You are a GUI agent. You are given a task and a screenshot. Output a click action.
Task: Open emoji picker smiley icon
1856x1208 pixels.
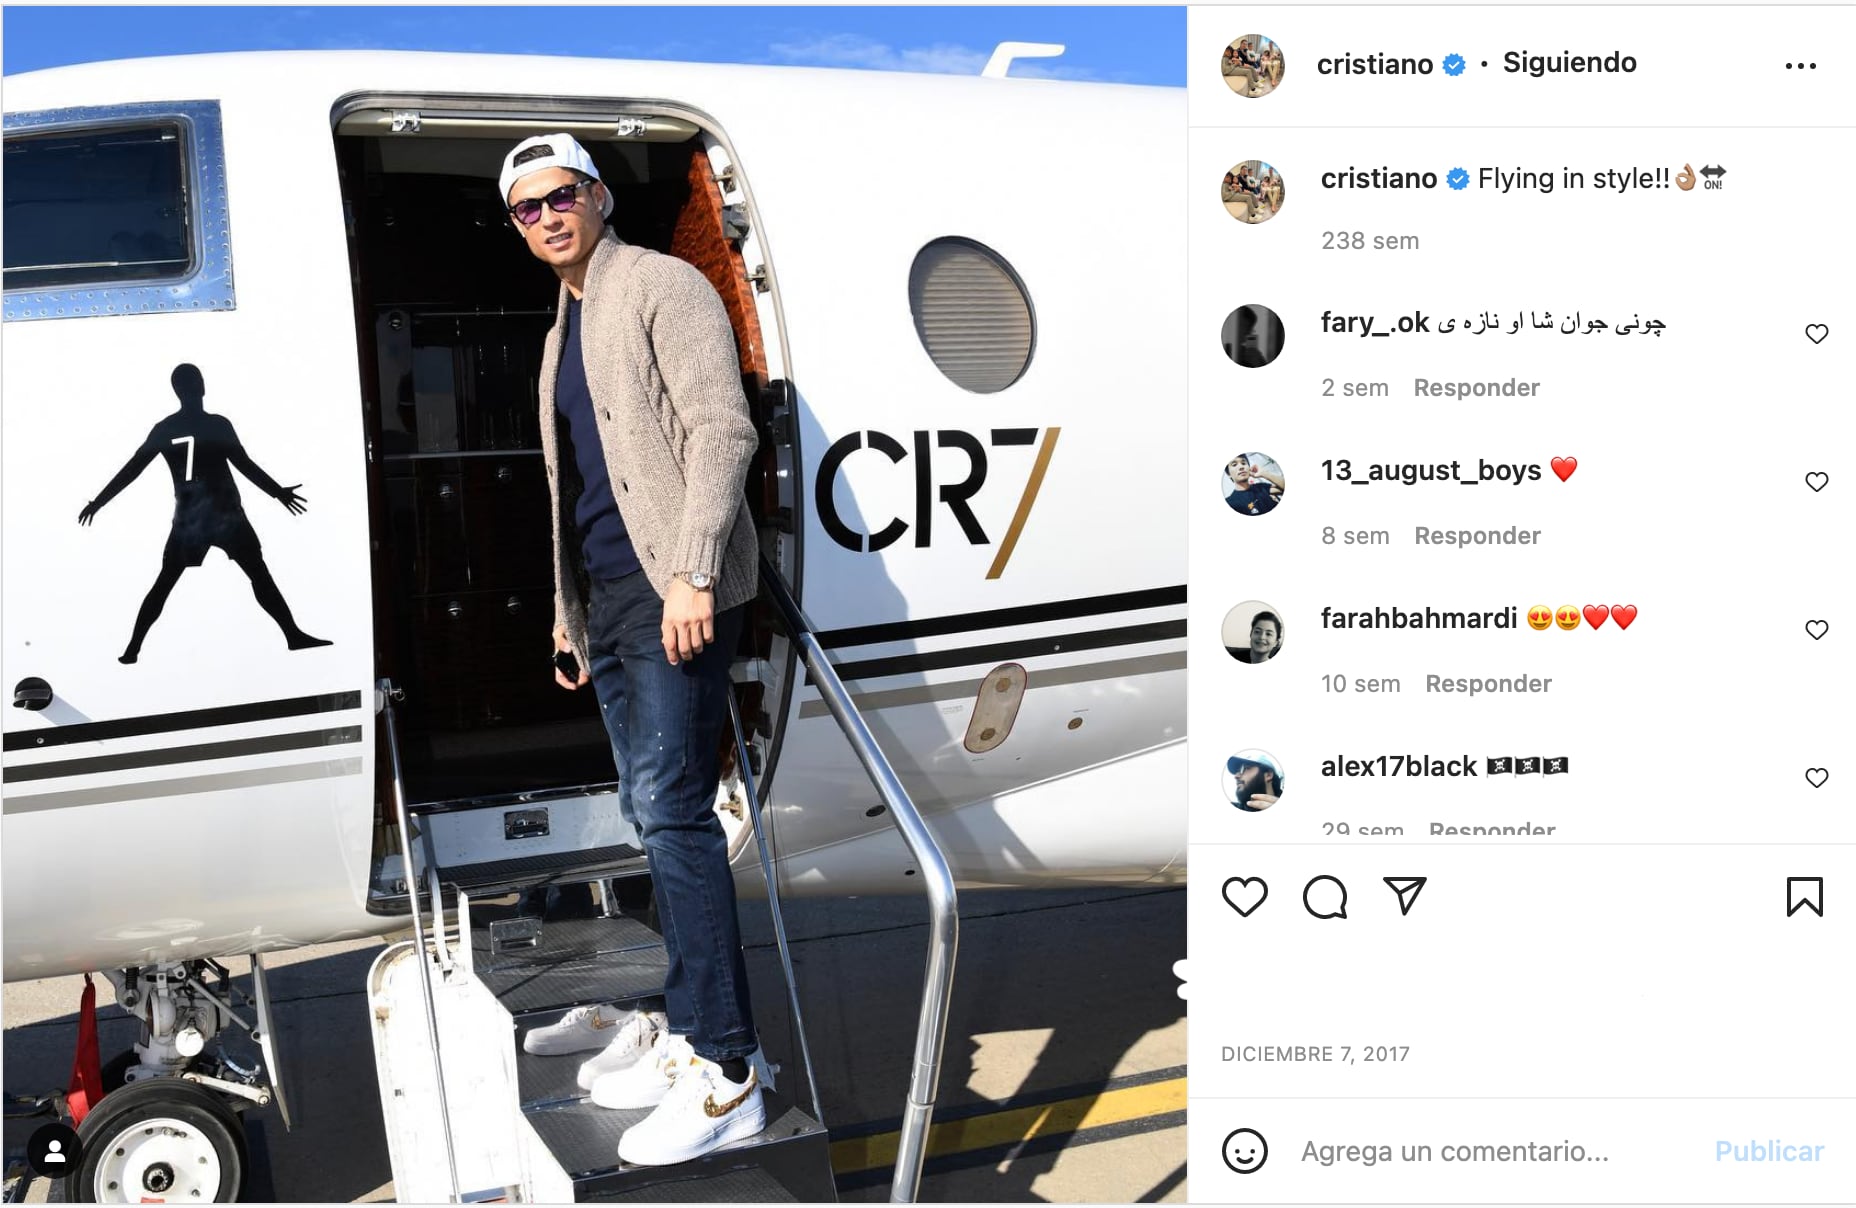[1245, 1151]
